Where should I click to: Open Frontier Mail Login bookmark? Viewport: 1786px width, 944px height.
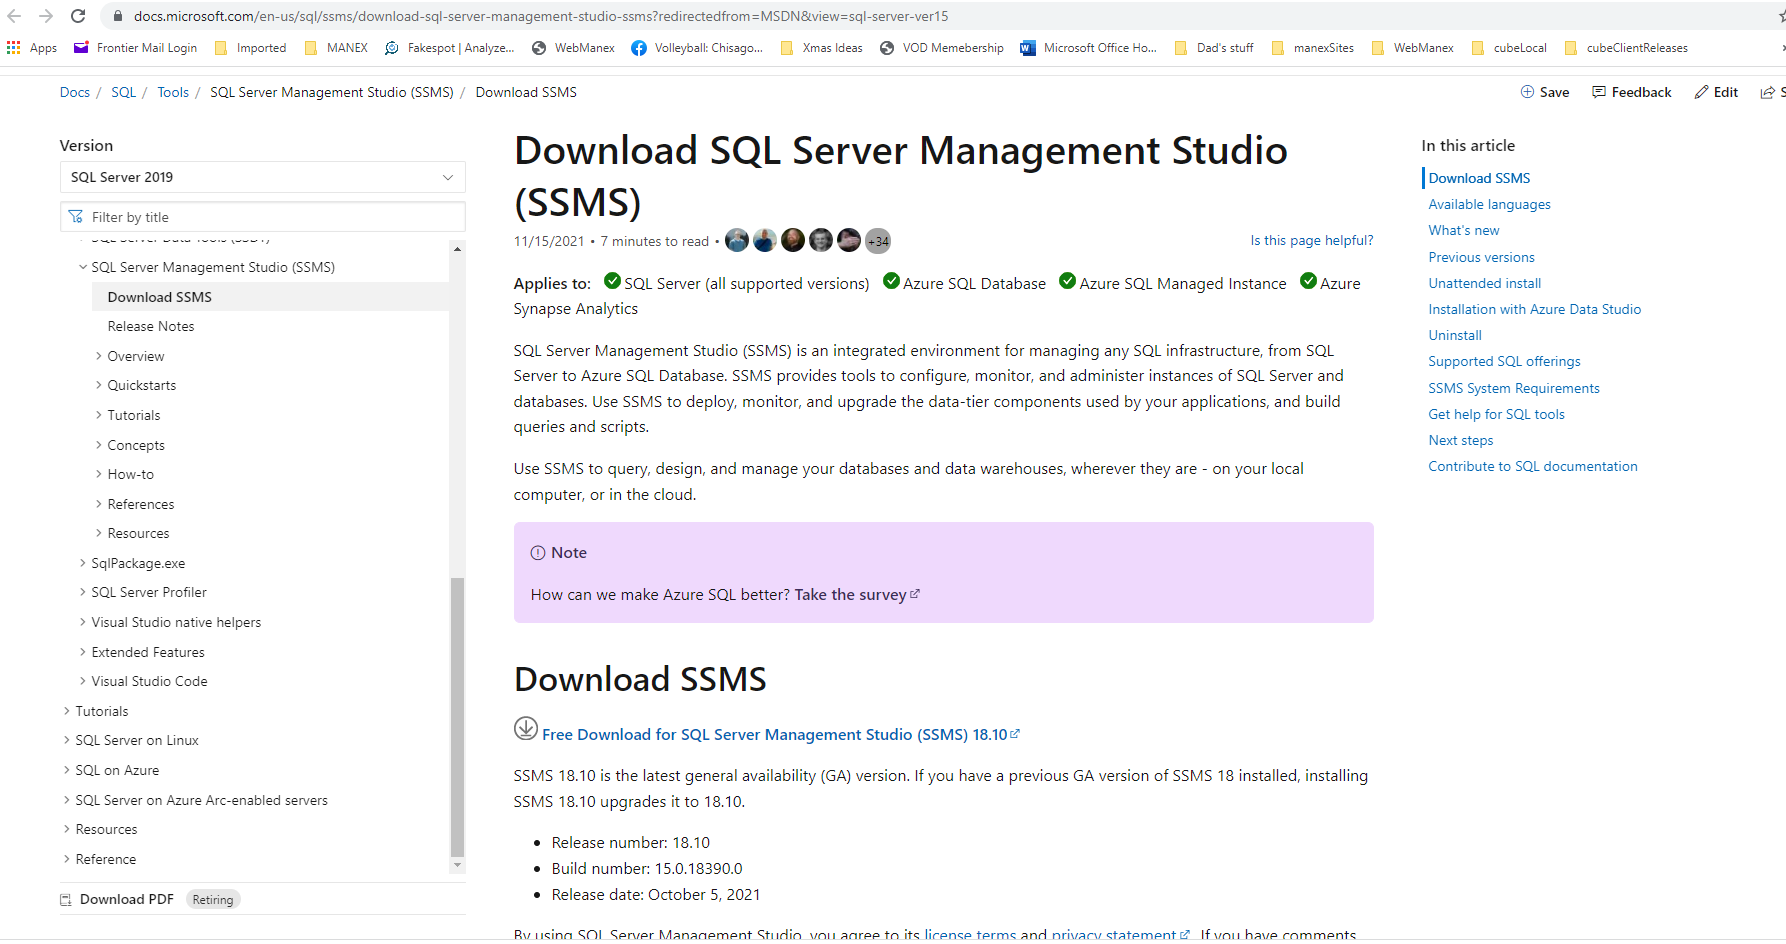[136, 48]
